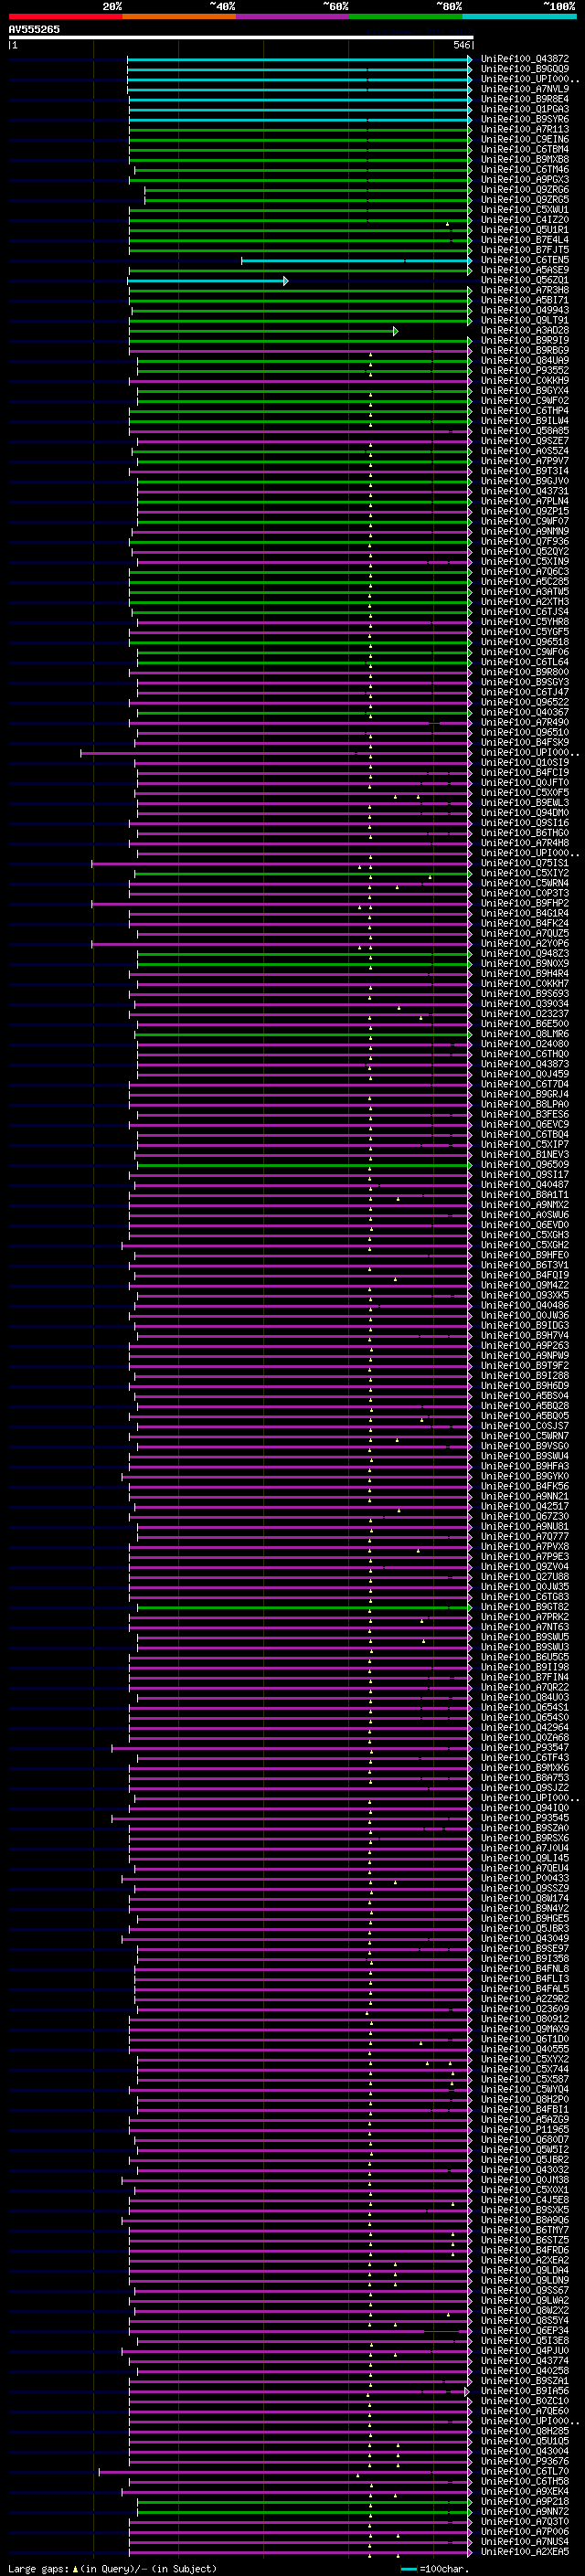This screenshot has width=585, height=2576.
Task: Open hit UniRef100_A7R113
Action: pos(525,129)
